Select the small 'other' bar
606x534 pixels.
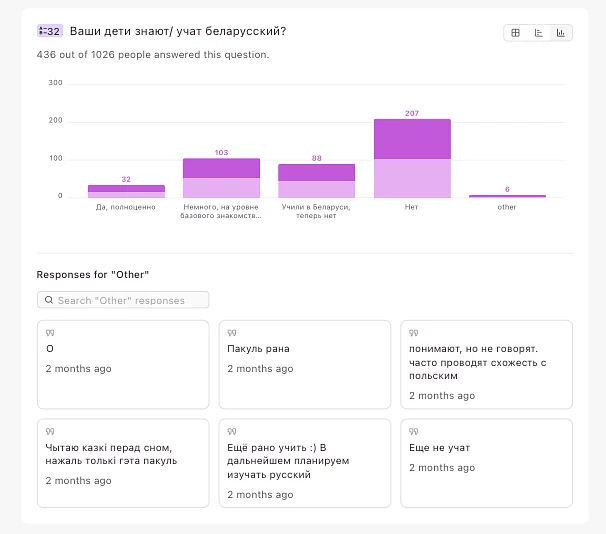[507, 196]
